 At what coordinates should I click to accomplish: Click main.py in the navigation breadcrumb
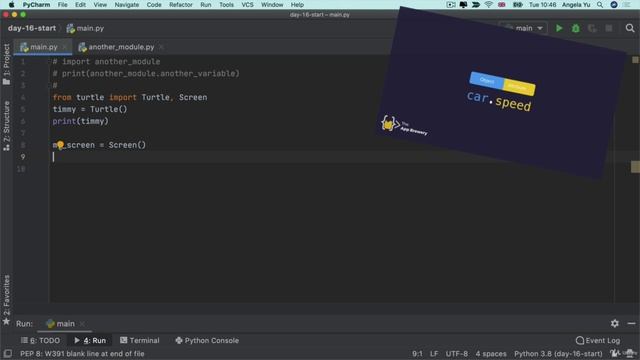tap(85, 28)
